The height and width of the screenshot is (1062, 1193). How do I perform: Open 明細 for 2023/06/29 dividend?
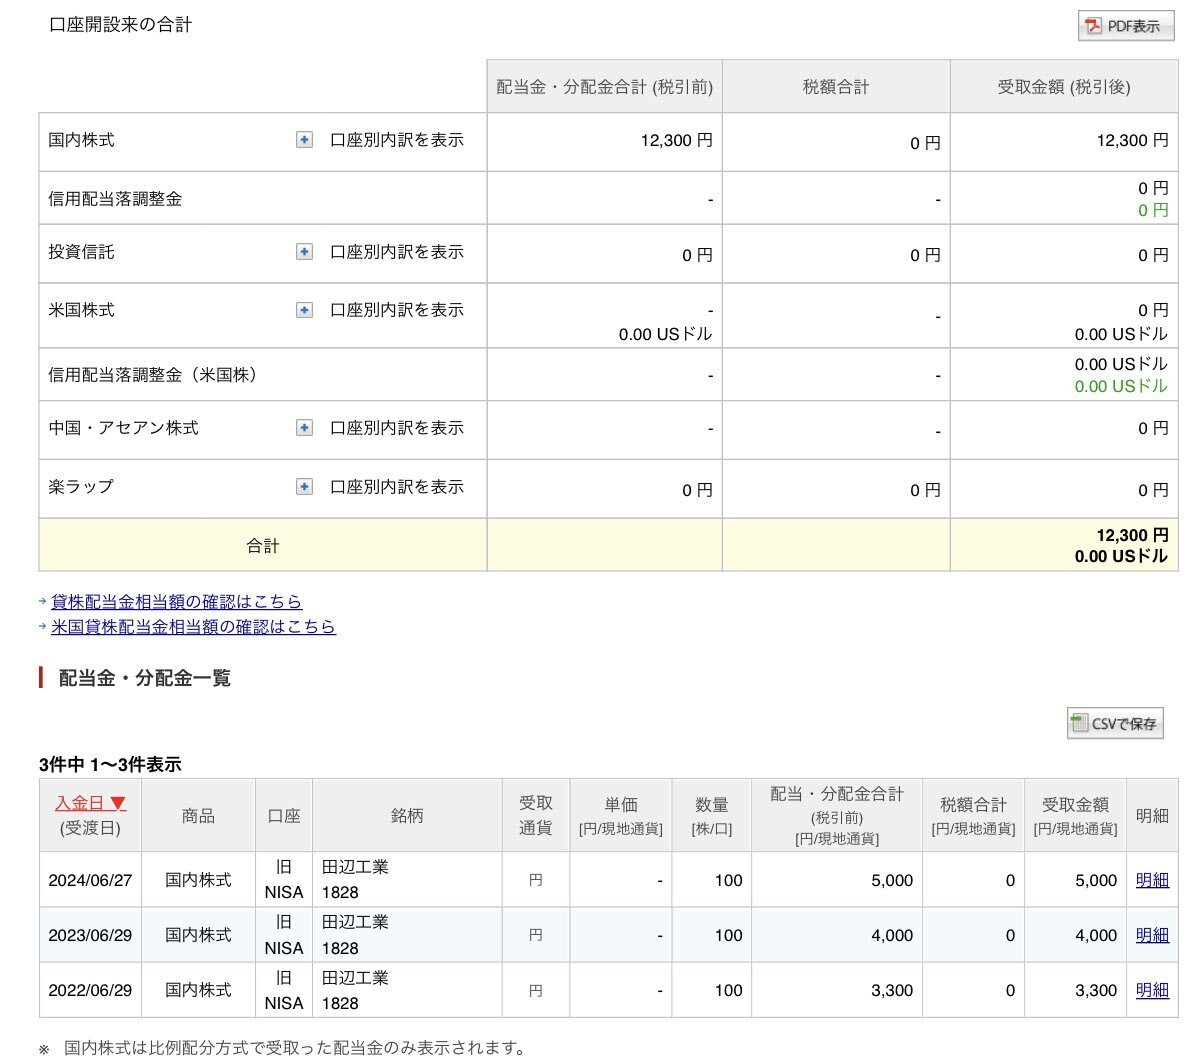click(1152, 936)
